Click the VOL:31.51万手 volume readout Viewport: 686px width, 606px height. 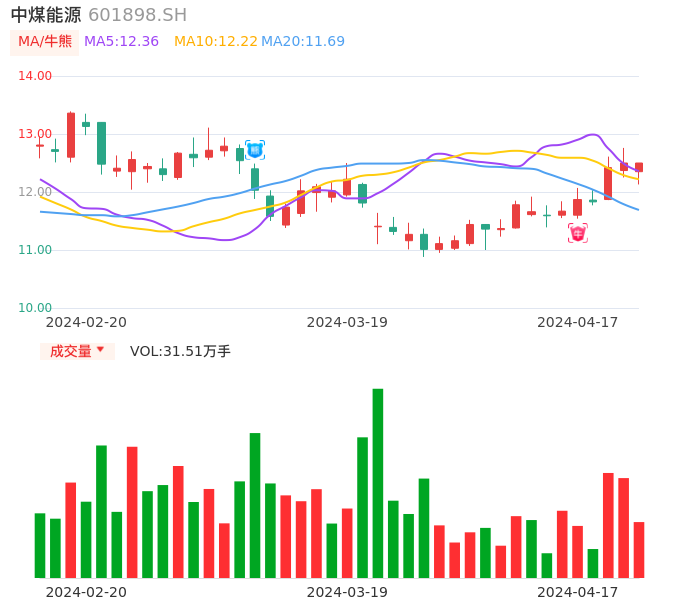[180, 351]
